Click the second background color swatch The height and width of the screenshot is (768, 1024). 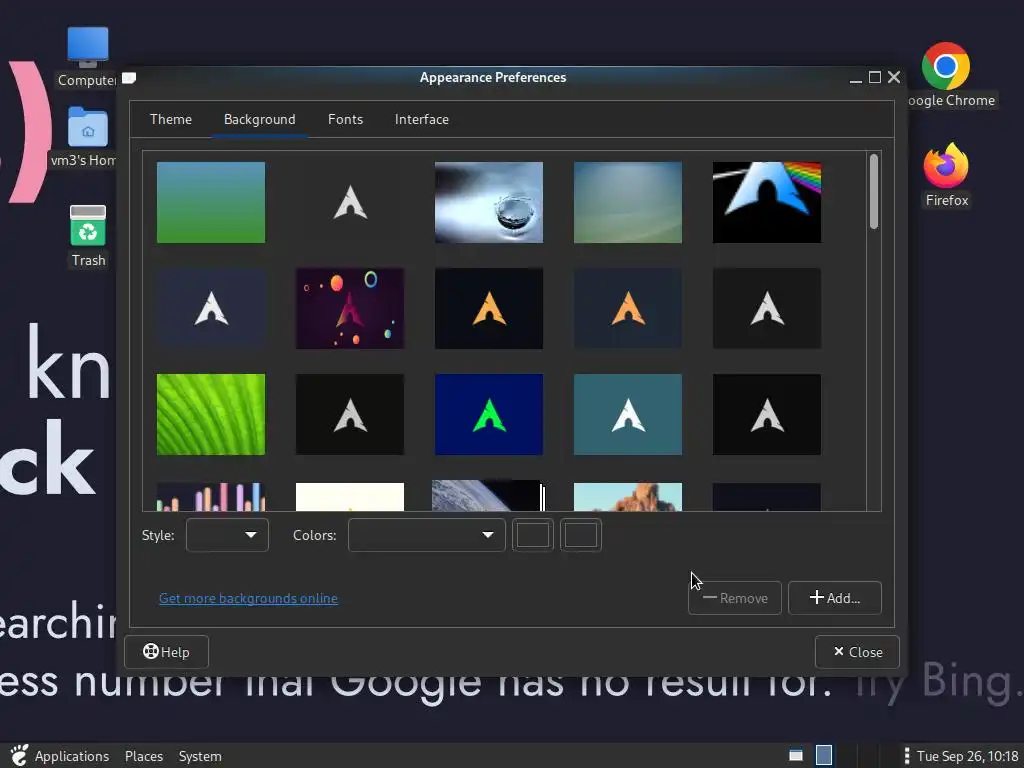[581, 535]
